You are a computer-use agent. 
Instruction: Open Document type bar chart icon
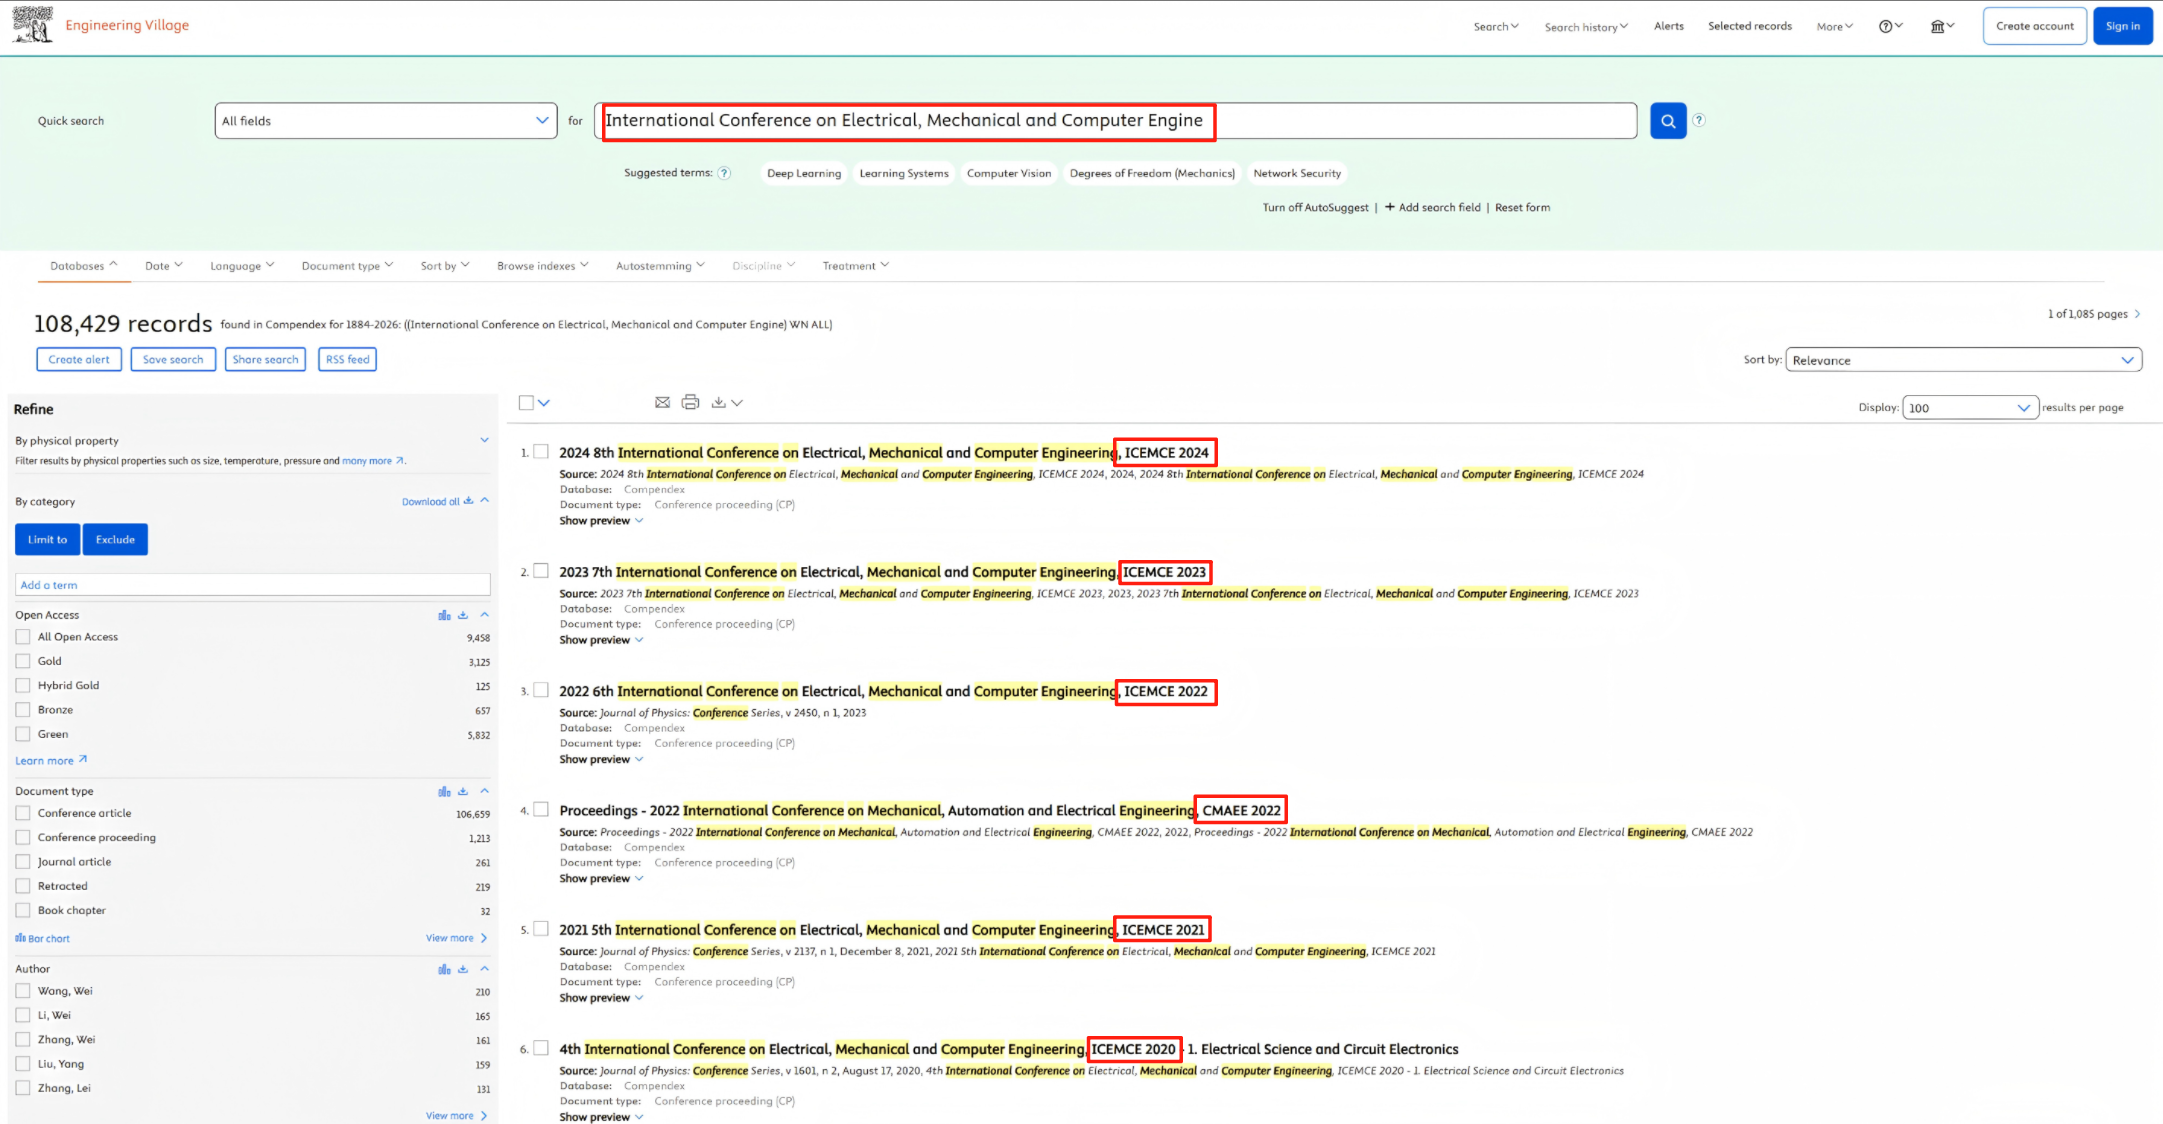click(444, 791)
